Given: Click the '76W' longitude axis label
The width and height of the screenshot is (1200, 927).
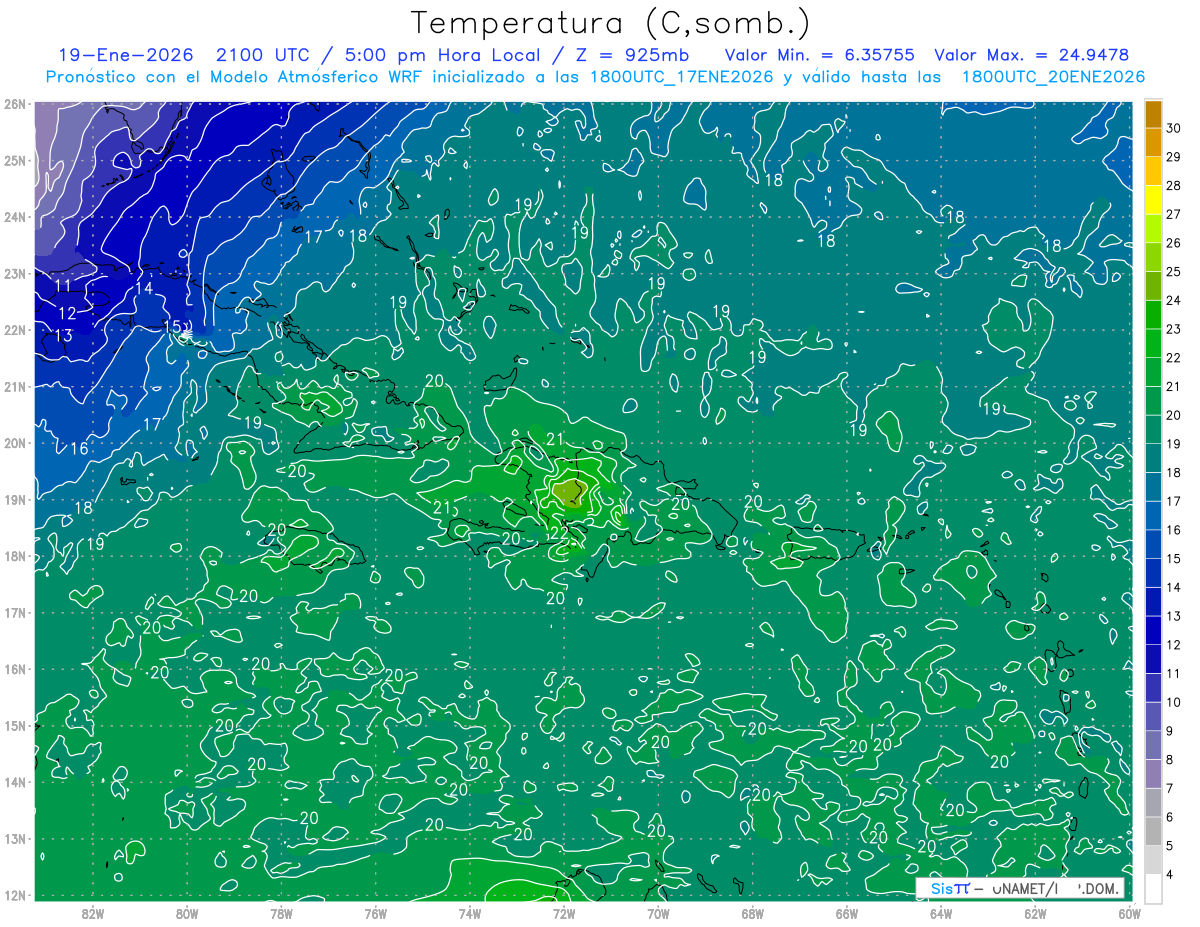Looking at the screenshot, I should click(x=375, y=913).
